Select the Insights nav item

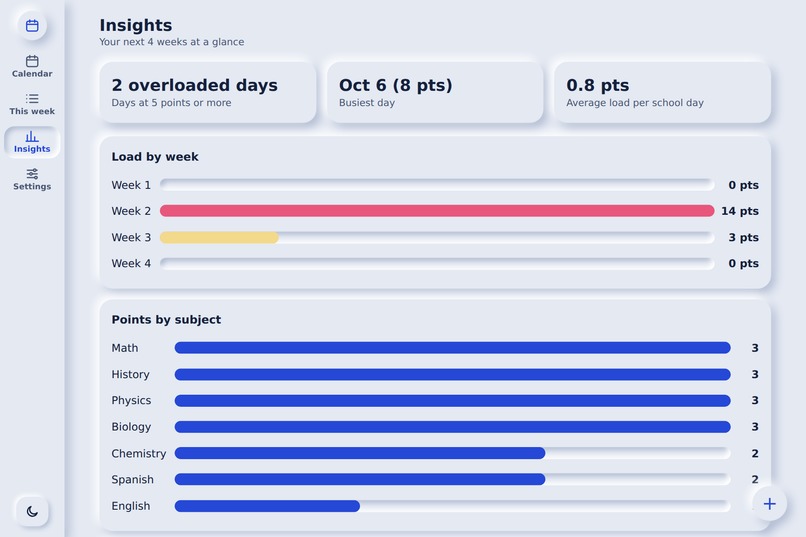(32, 142)
